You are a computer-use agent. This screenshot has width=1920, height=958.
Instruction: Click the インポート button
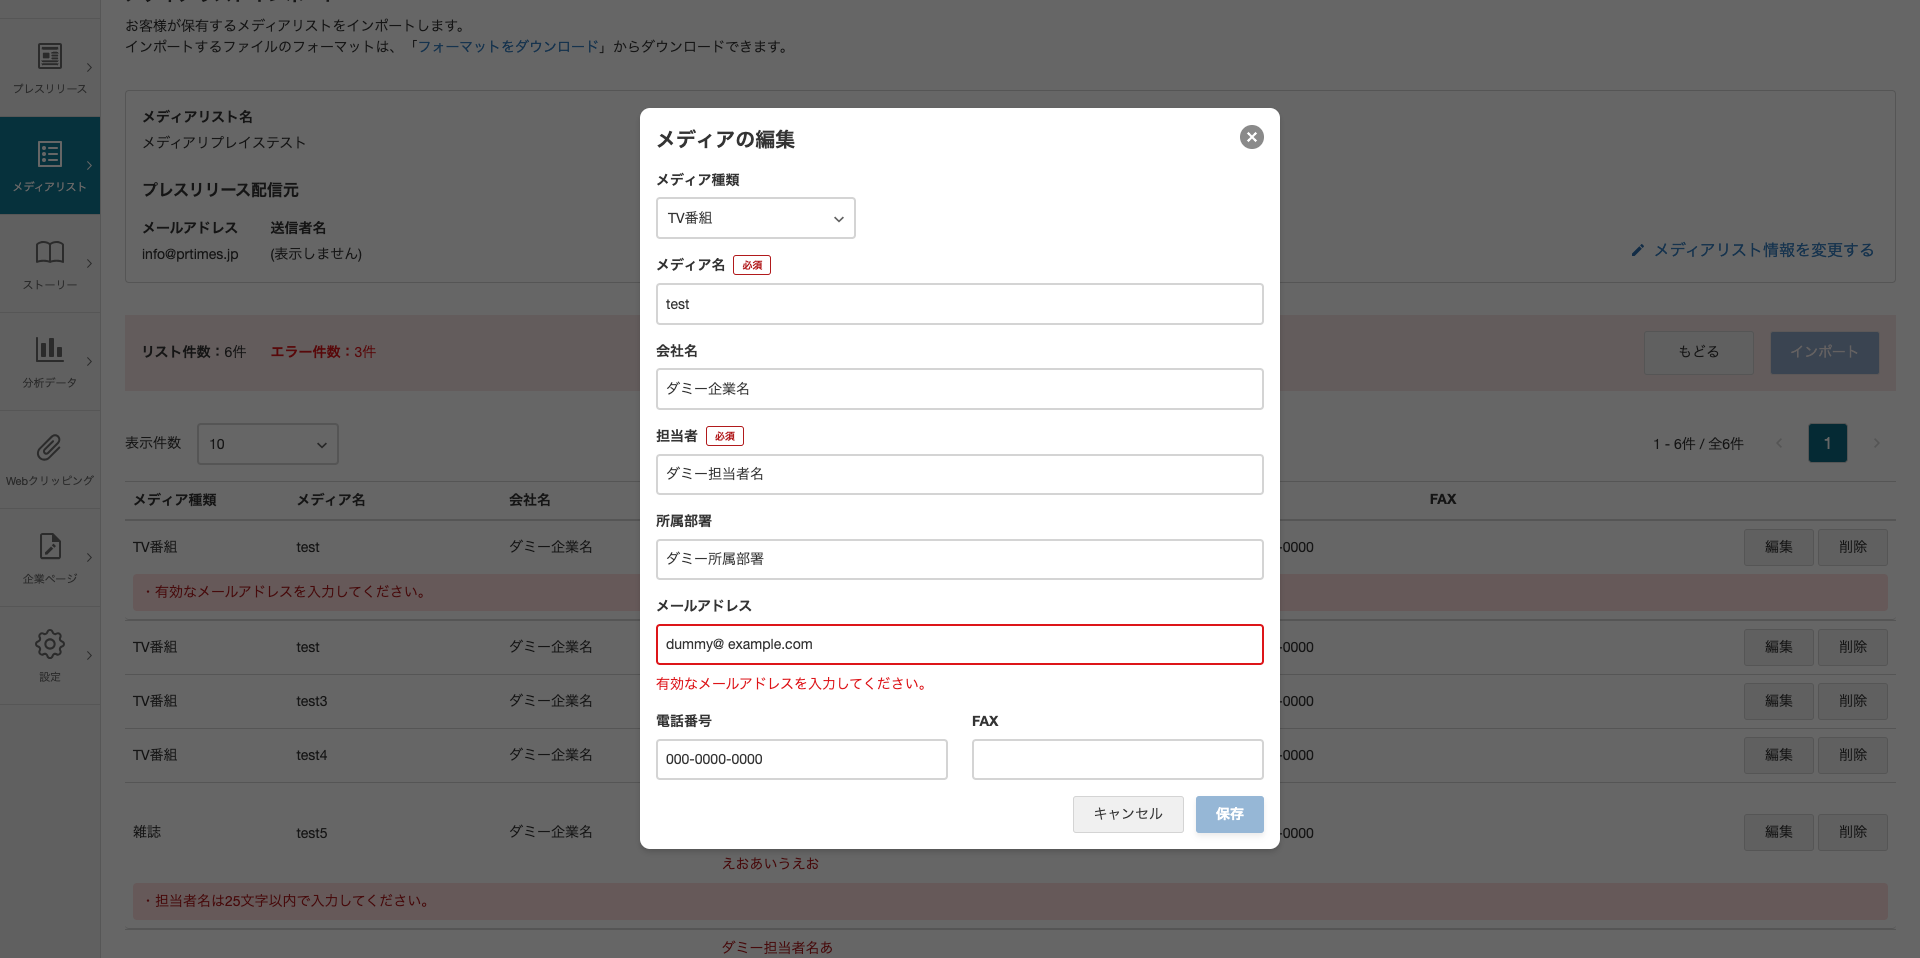click(1824, 352)
